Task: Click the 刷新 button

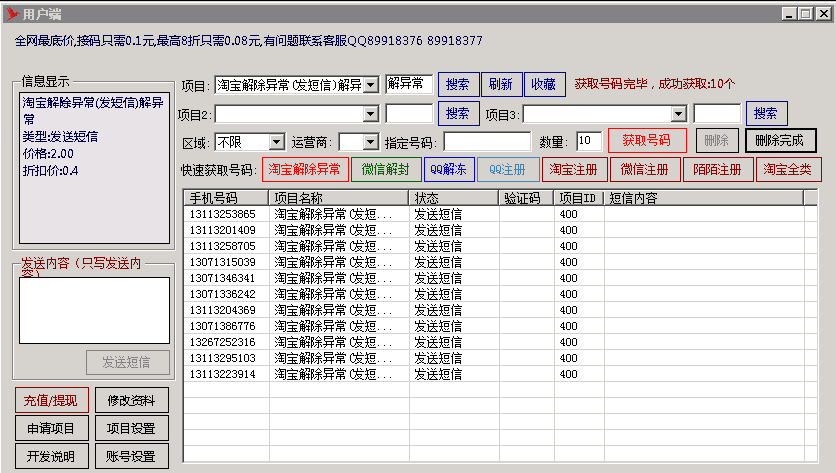Action: tap(502, 84)
